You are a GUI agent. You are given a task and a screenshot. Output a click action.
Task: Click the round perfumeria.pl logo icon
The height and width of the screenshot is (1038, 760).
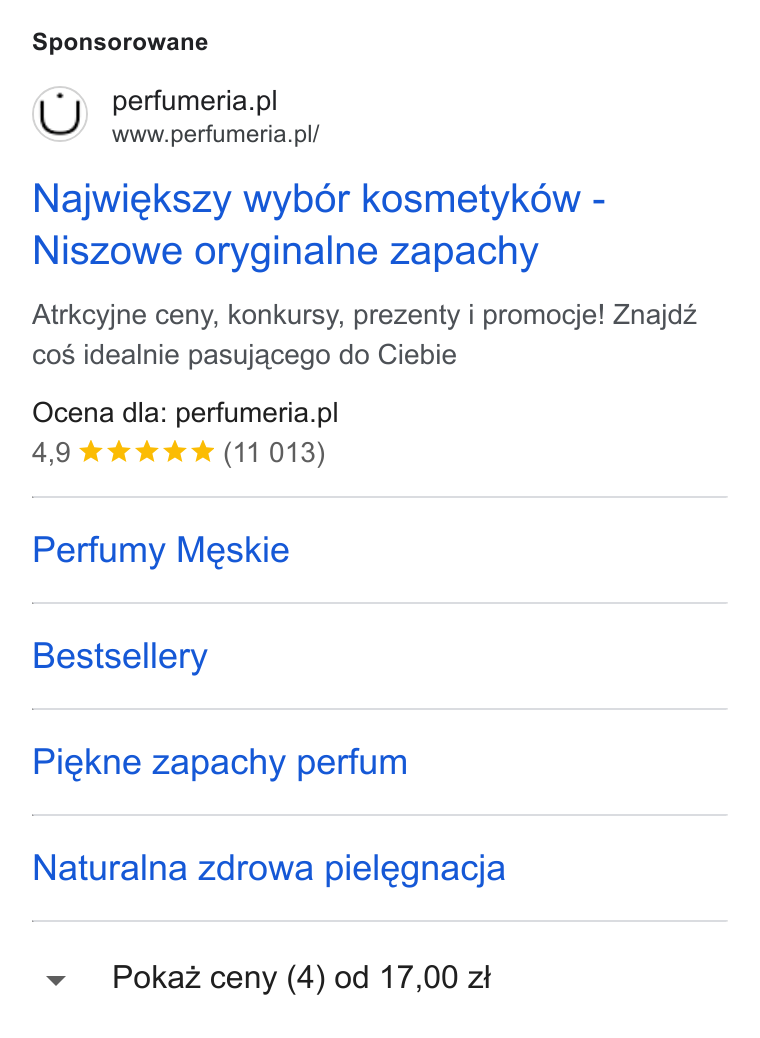coord(60,115)
